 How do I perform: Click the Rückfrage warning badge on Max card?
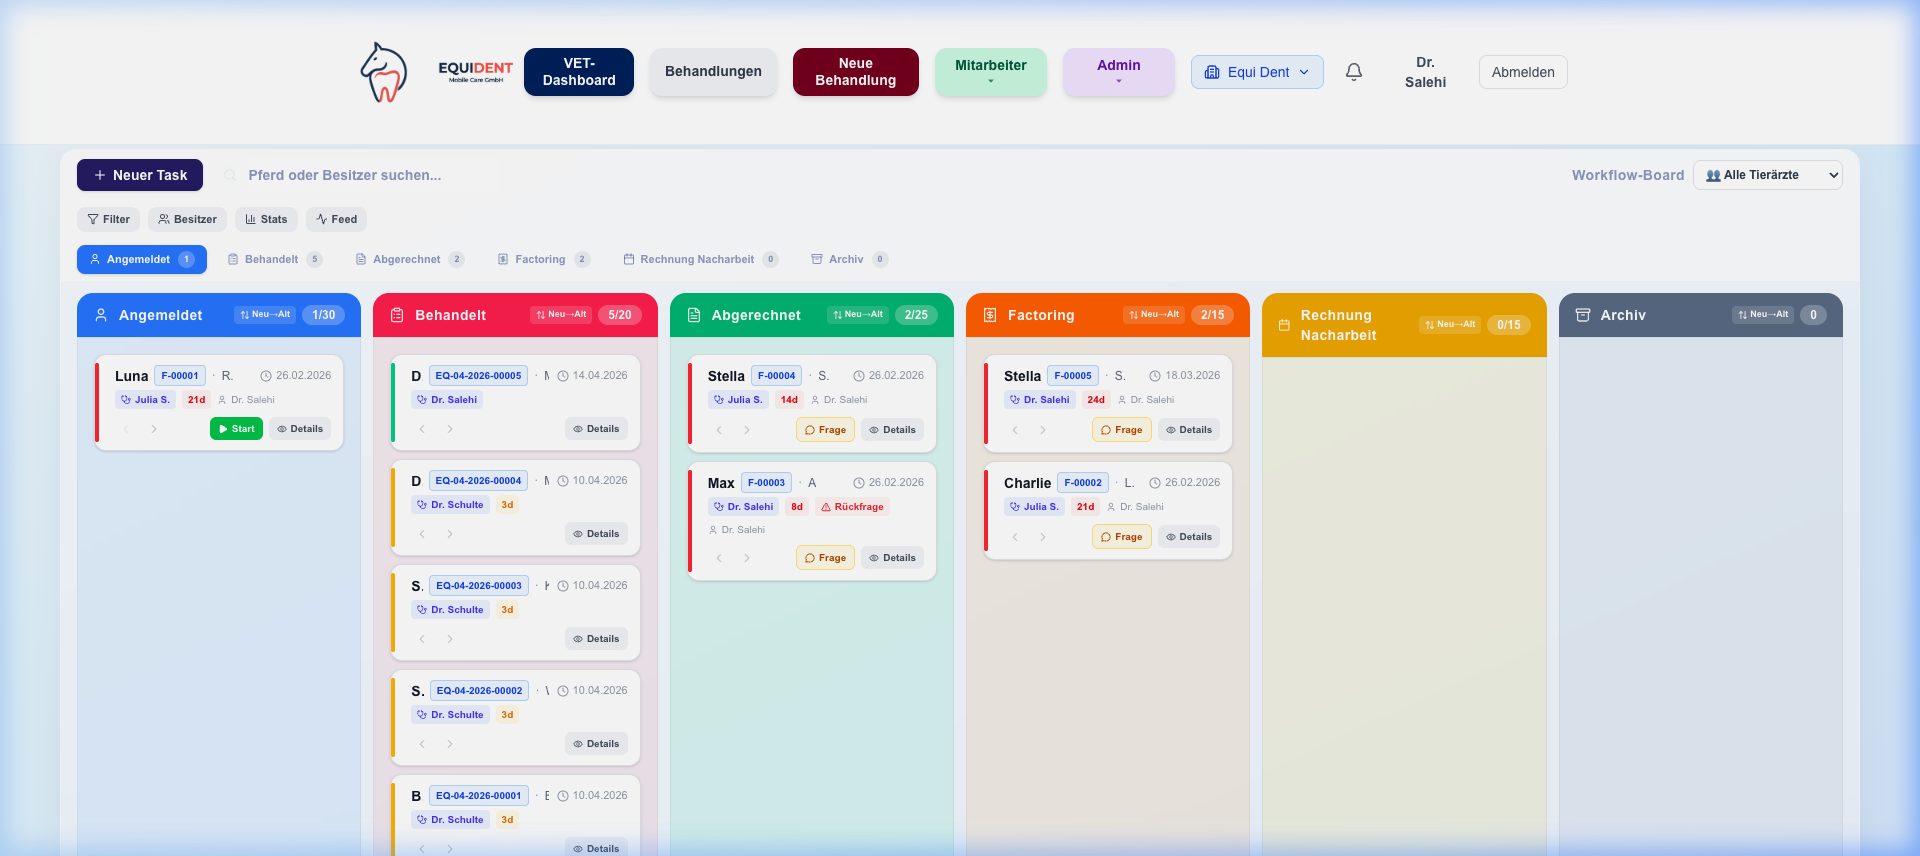pyautogui.click(x=852, y=507)
